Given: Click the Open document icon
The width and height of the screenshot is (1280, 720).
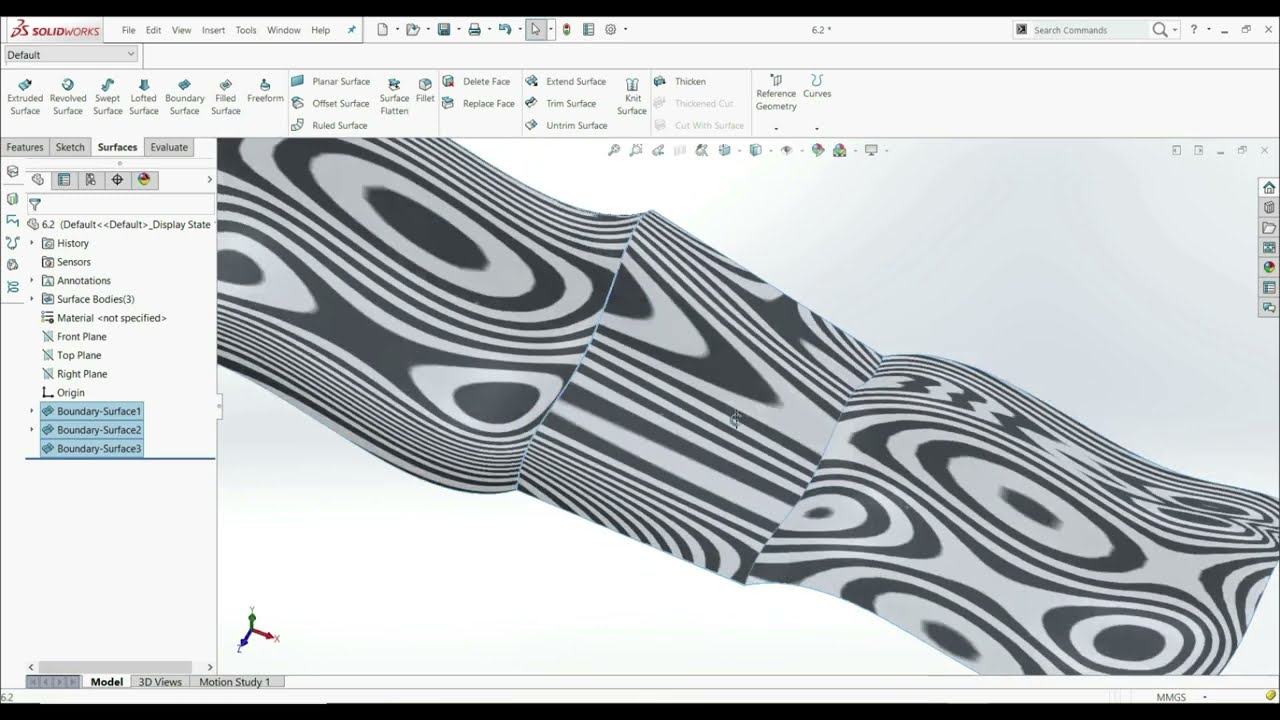Looking at the screenshot, I should 413,30.
